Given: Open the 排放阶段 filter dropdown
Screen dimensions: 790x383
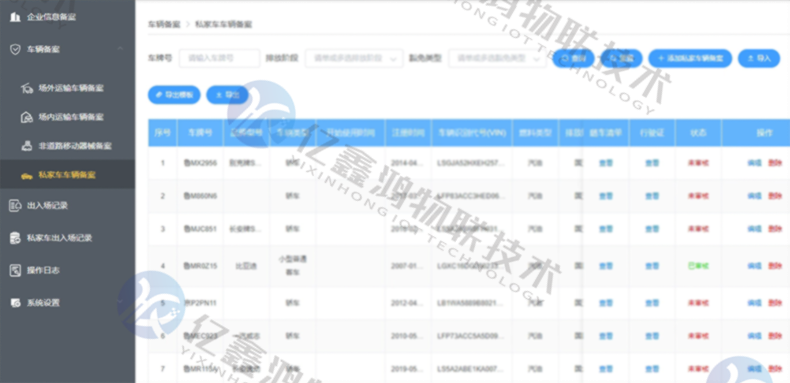Looking at the screenshot, I should coord(354,58).
